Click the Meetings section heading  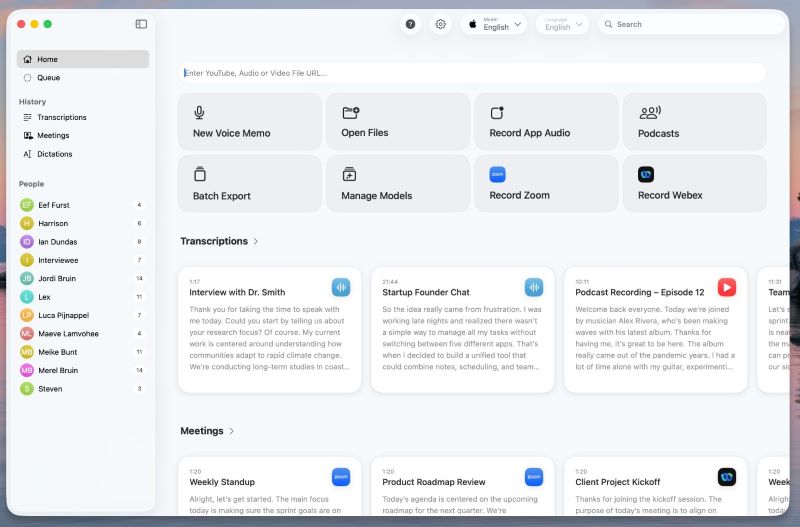pyautogui.click(x=202, y=431)
